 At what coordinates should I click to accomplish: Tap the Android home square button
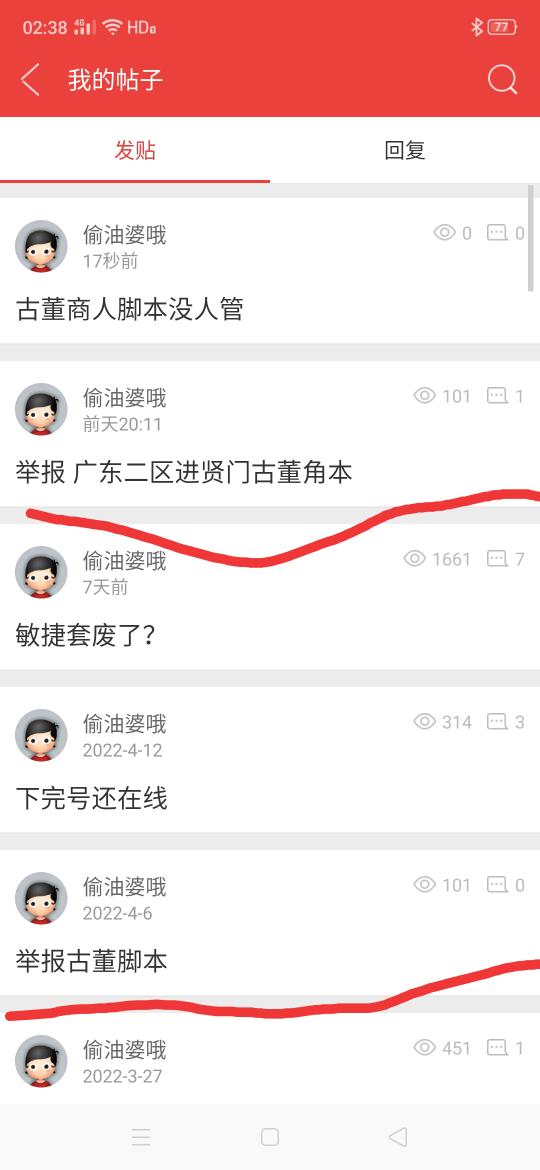[x=270, y=1136]
